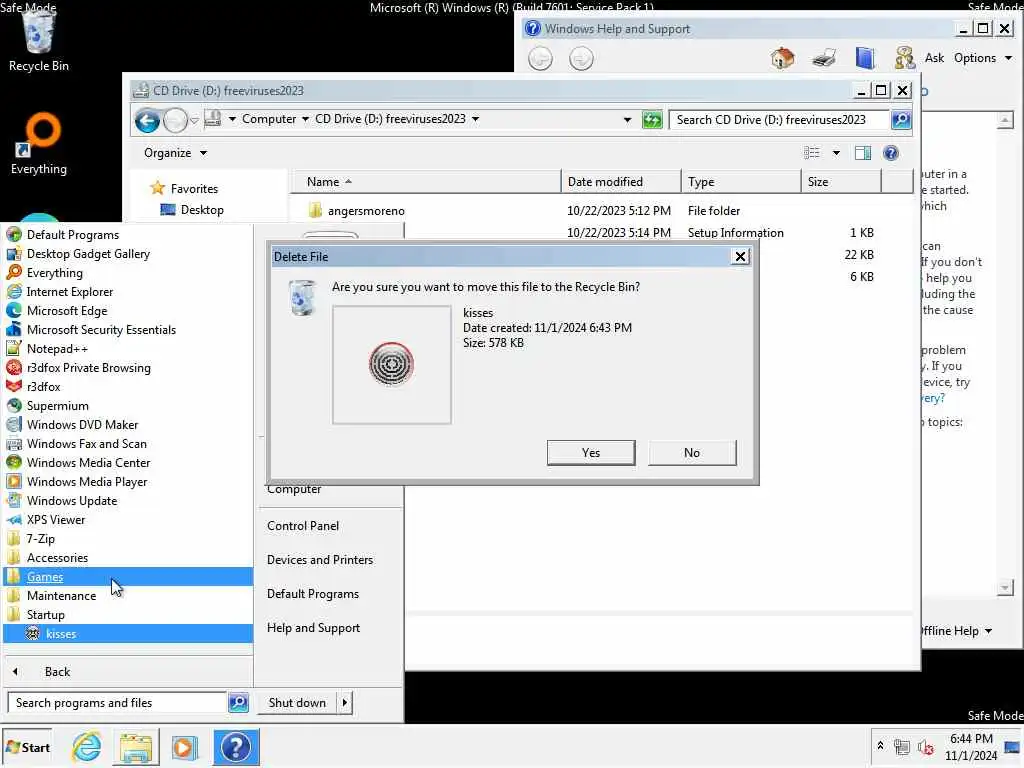The height and width of the screenshot is (768, 1024).
Task: Open Shut down options arrow
Action: pos(345,703)
